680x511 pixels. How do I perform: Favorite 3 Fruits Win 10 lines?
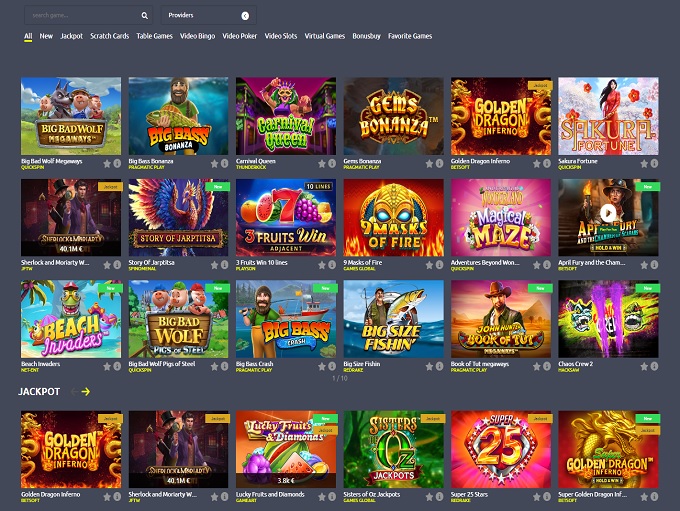321,264
